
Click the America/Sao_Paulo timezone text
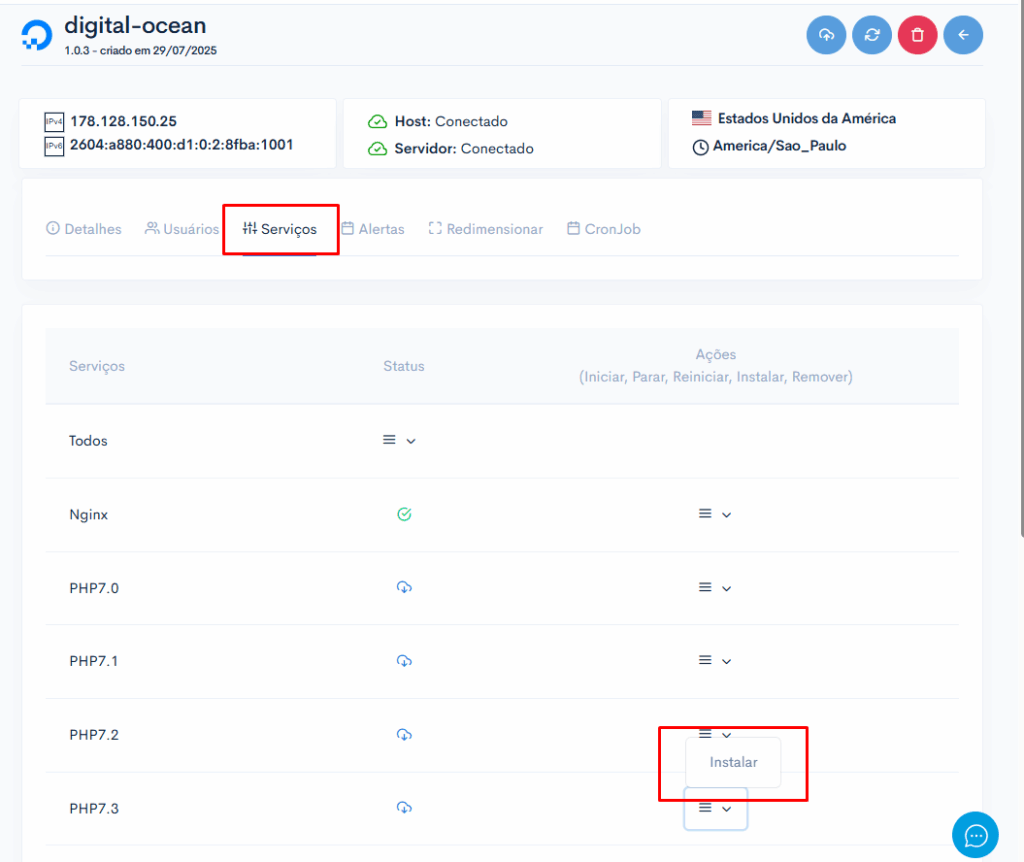[x=780, y=146]
